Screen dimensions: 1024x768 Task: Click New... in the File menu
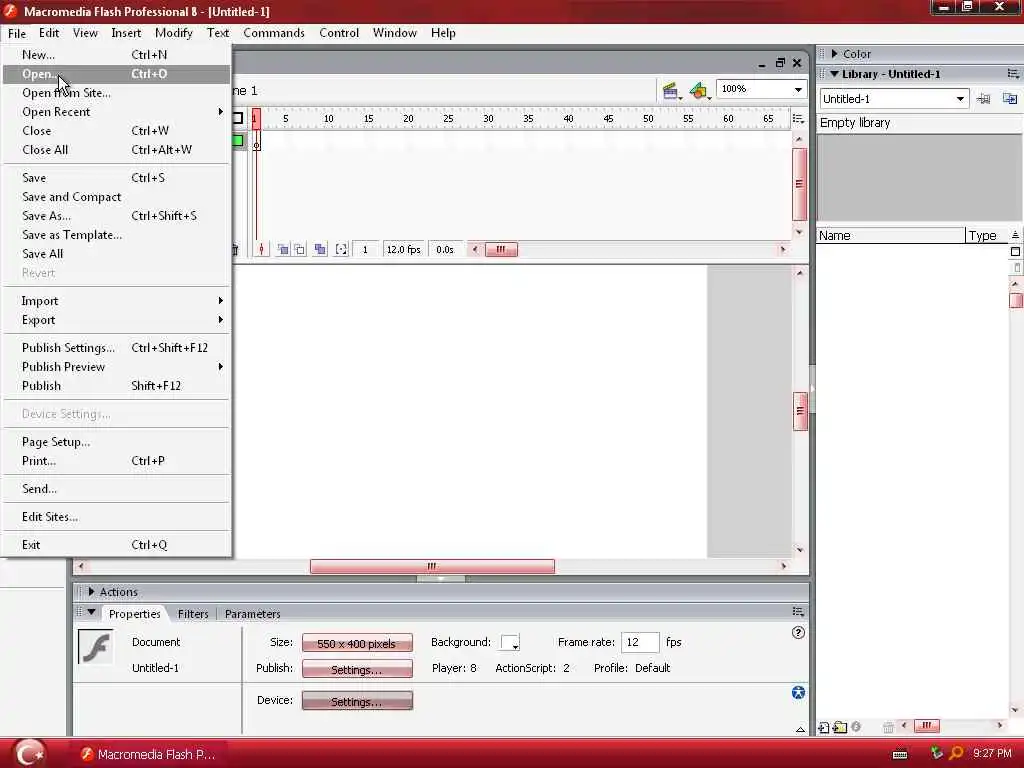point(116,55)
